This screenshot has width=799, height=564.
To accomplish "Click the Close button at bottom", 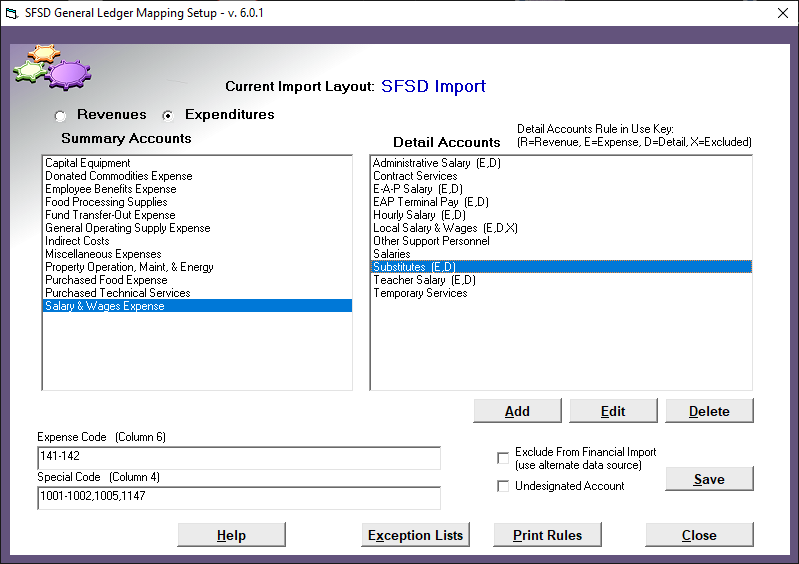I will 699,535.
